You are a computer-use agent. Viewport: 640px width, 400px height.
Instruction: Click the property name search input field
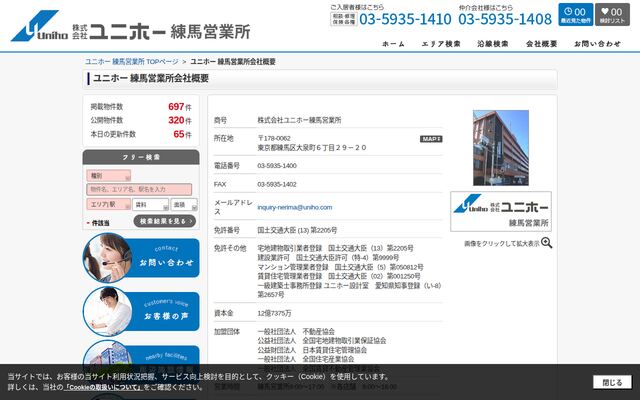(x=139, y=189)
